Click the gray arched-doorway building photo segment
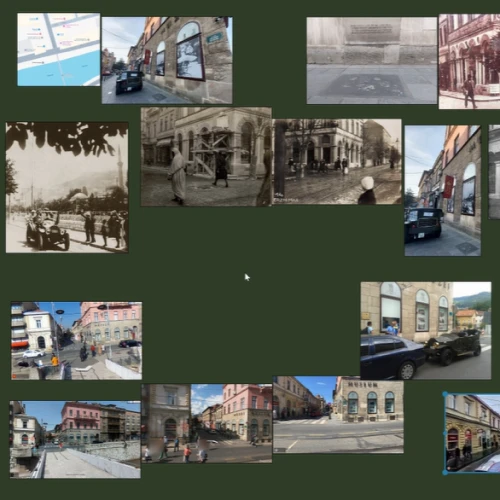This screenshot has width=500, height=500. 166,423
